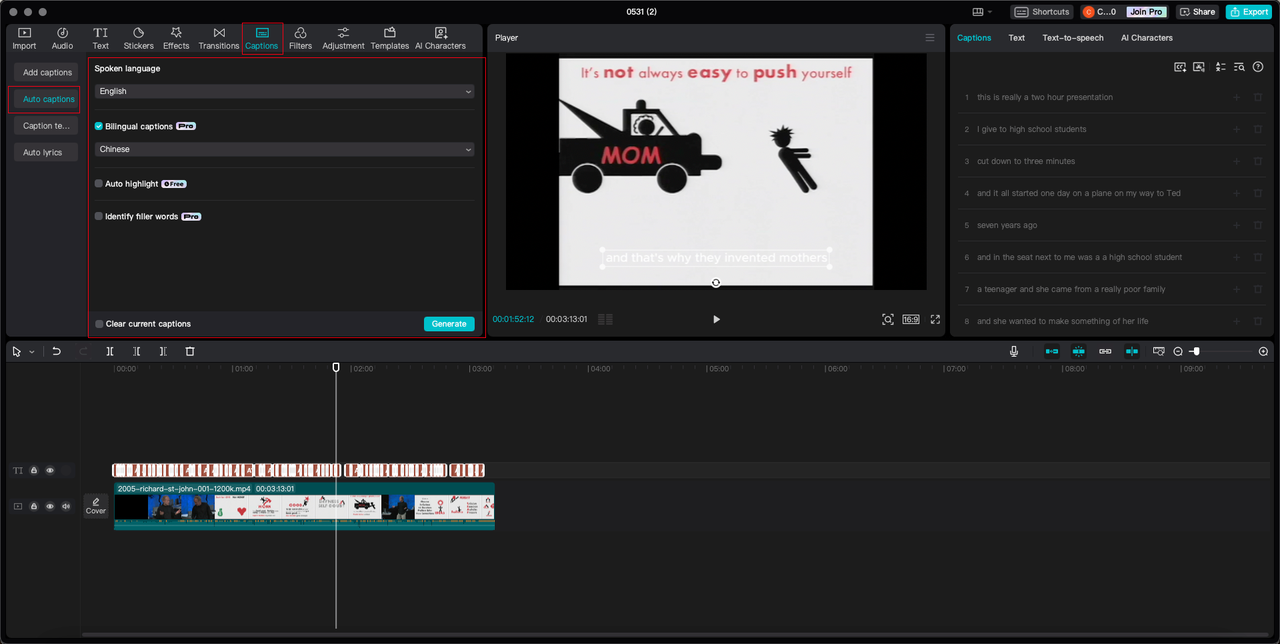Click the fullscreen player icon

click(x=936, y=319)
